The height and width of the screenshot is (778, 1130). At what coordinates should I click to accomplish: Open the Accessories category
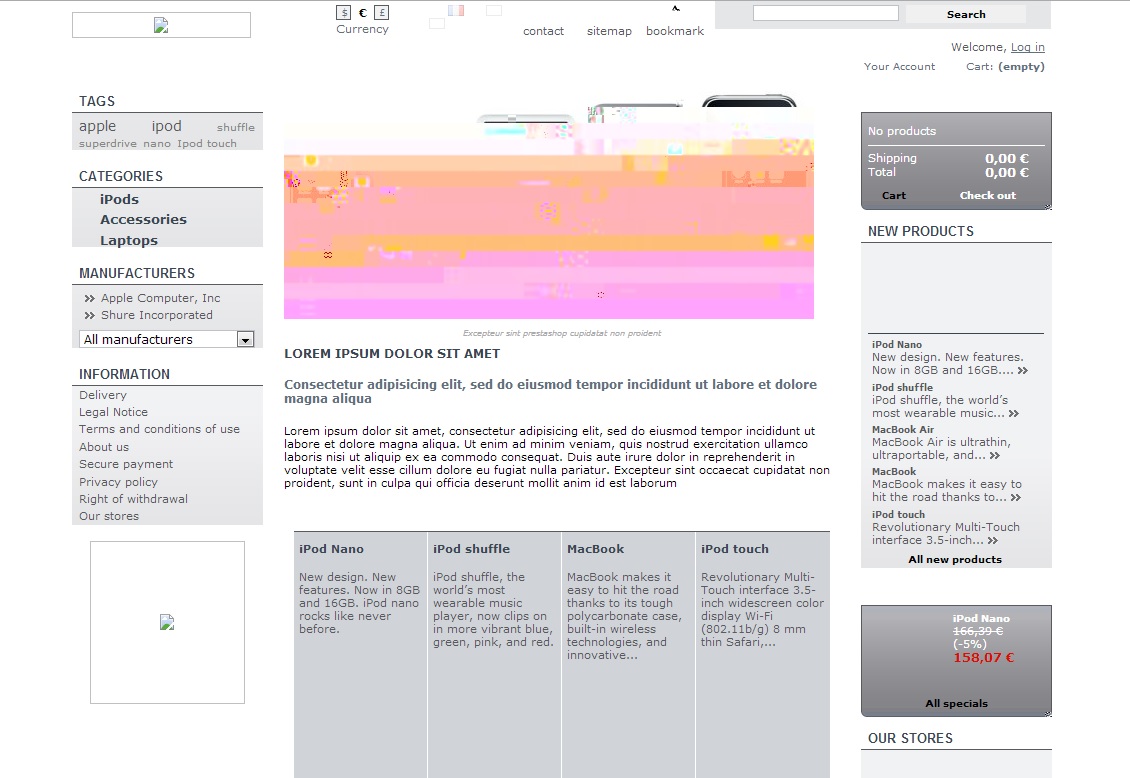click(143, 220)
